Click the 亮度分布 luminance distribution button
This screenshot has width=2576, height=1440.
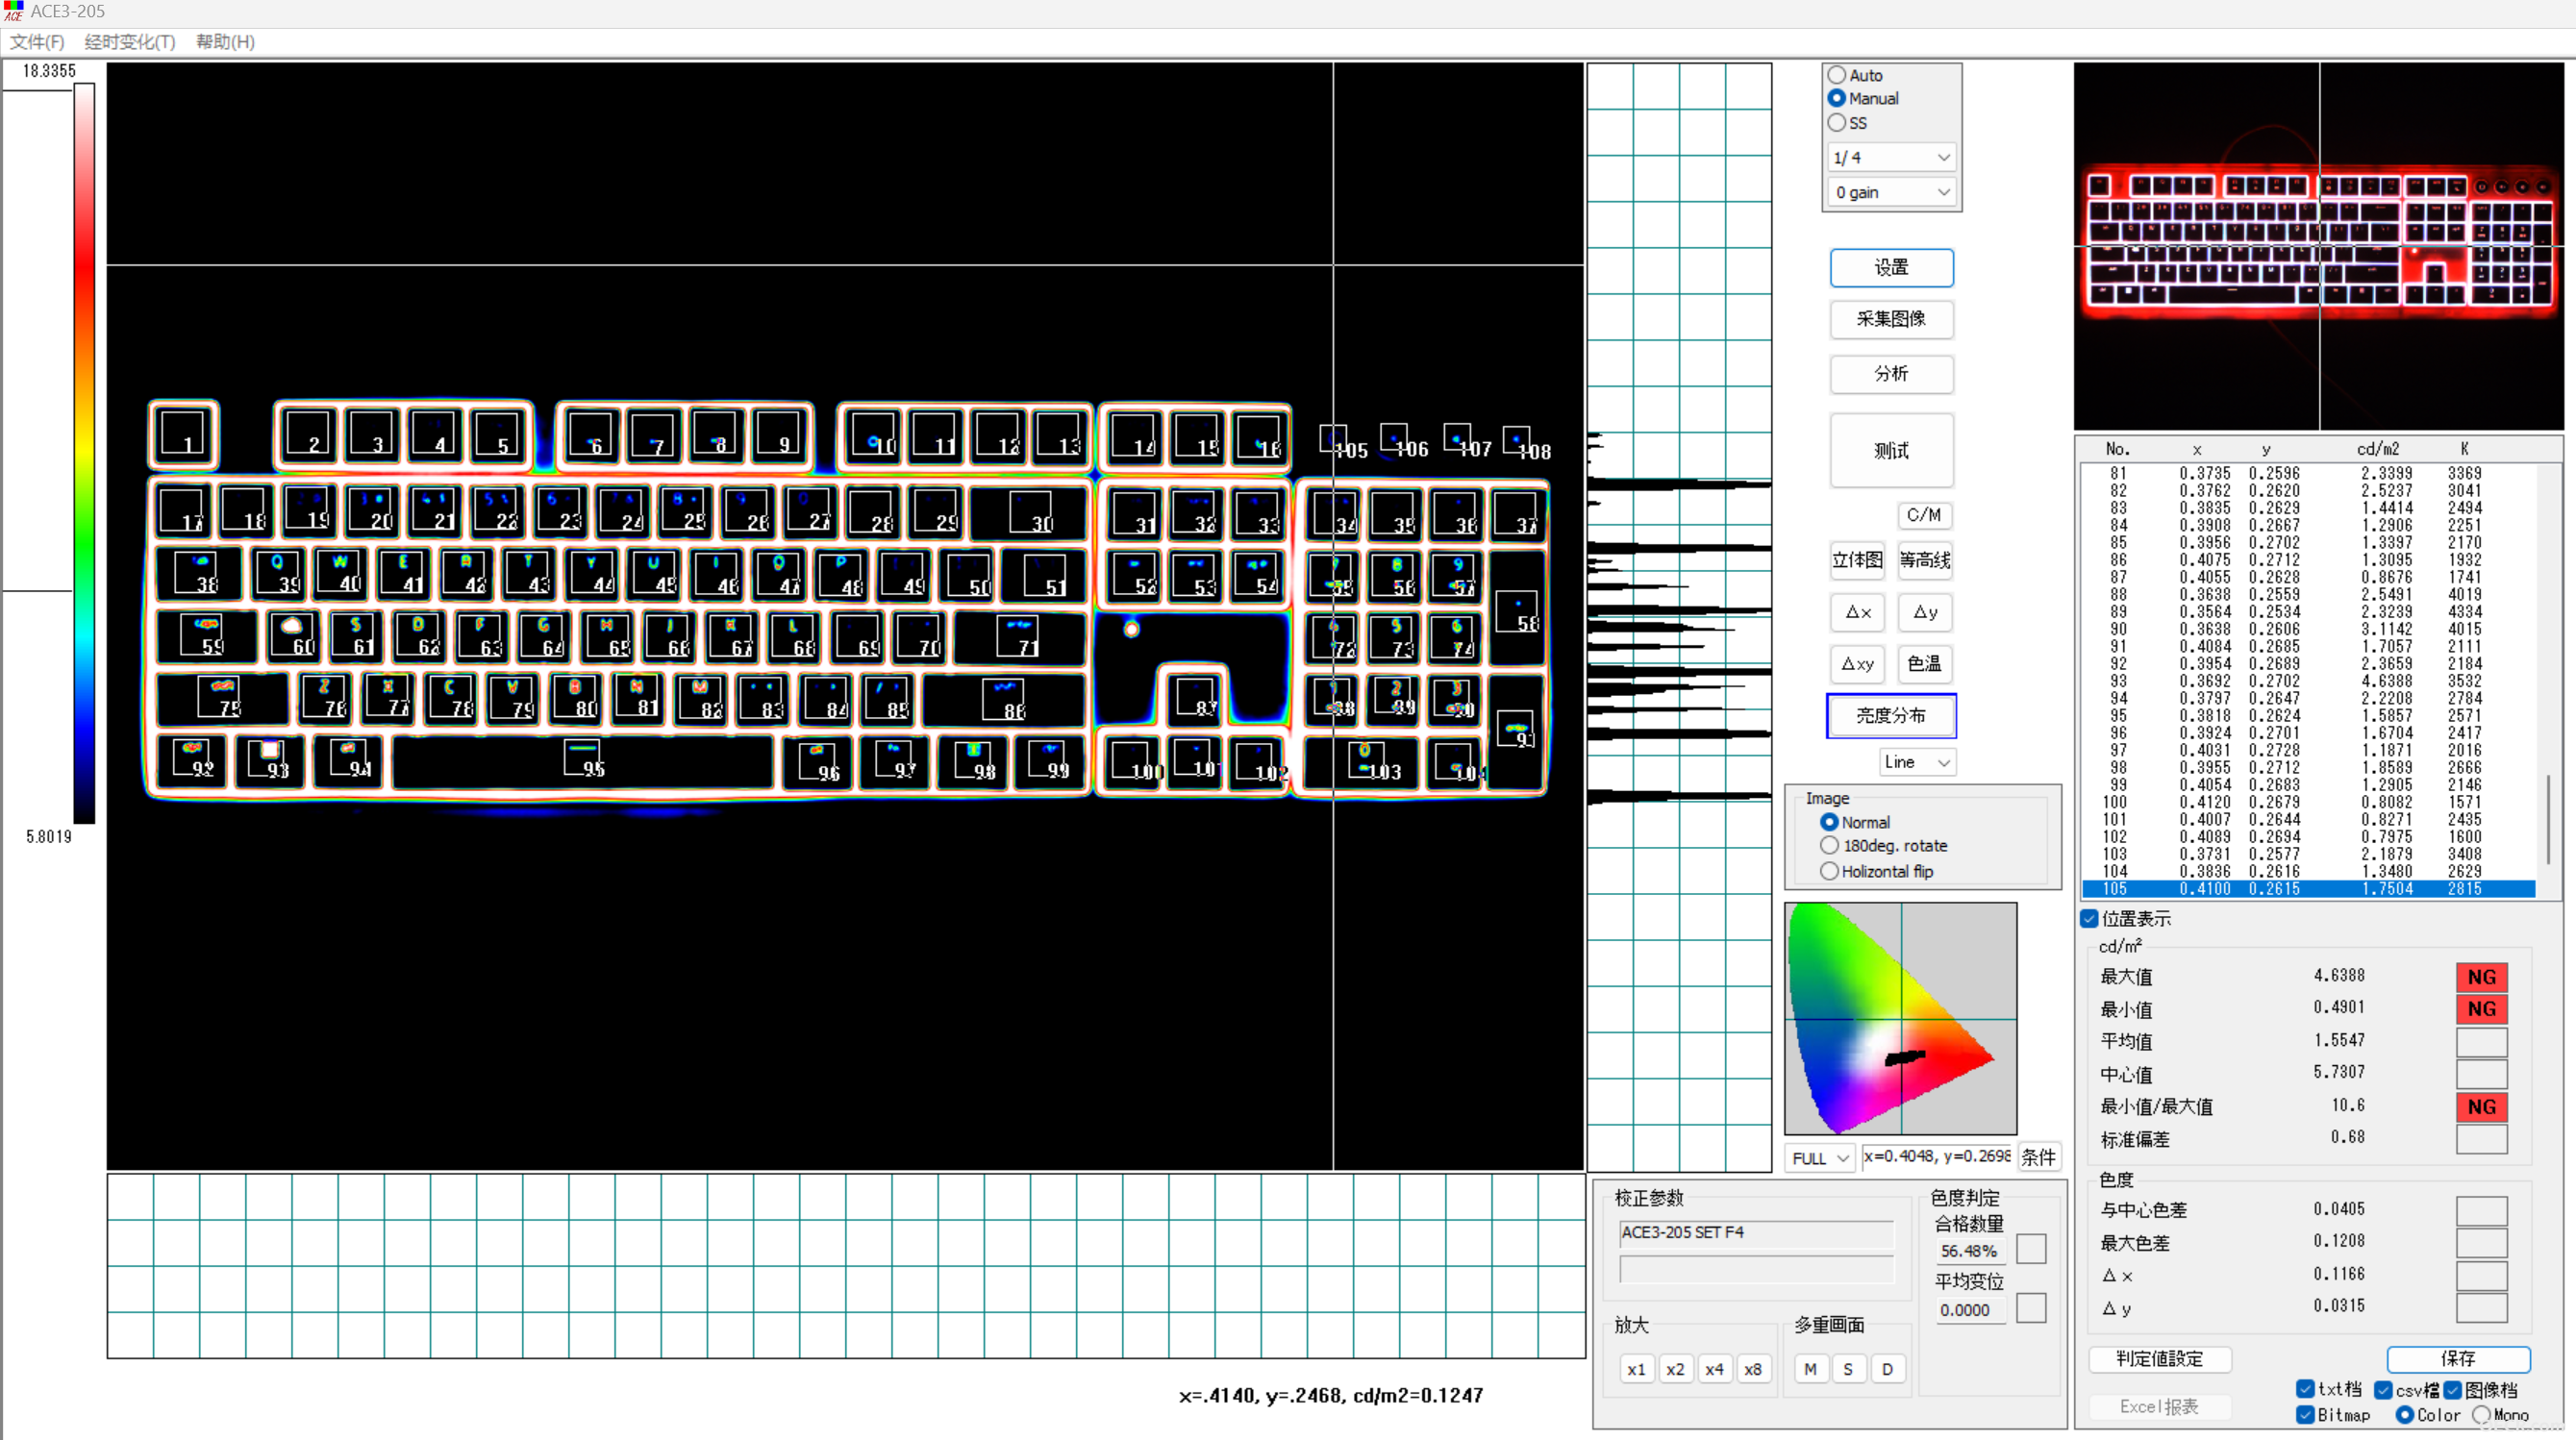pyautogui.click(x=1891, y=716)
